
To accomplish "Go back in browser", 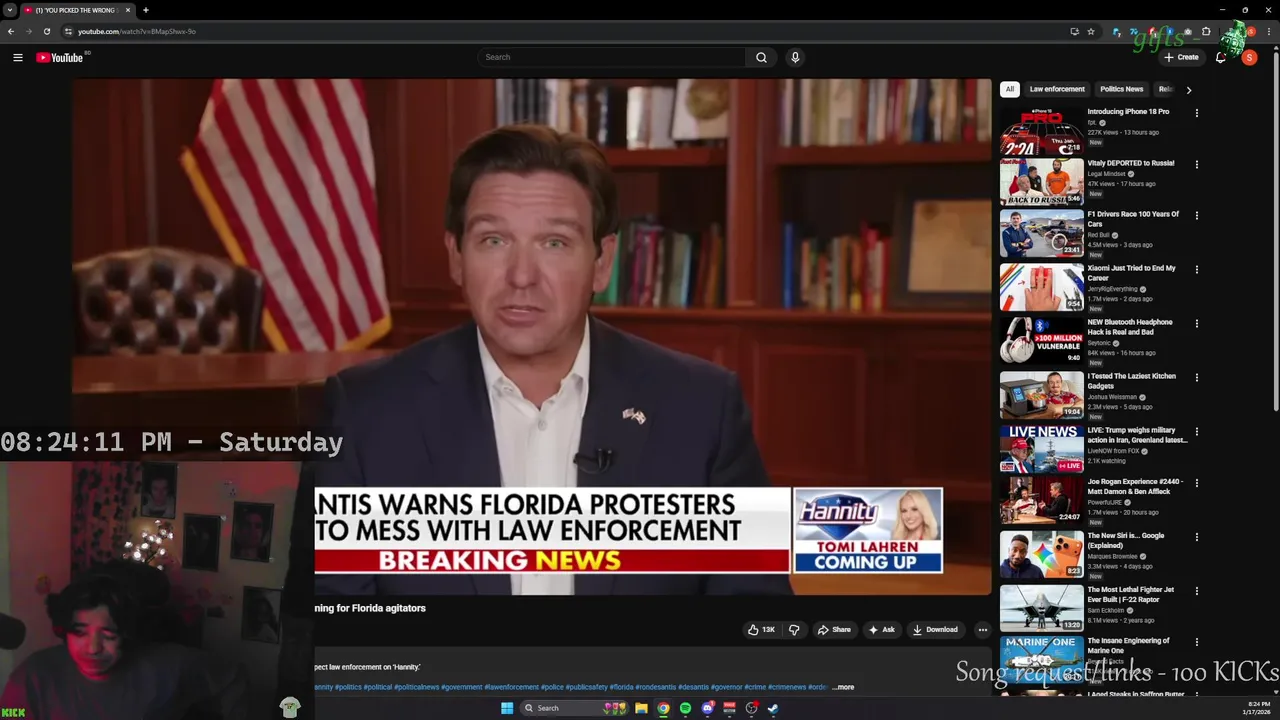I will pyautogui.click(x=10, y=31).
